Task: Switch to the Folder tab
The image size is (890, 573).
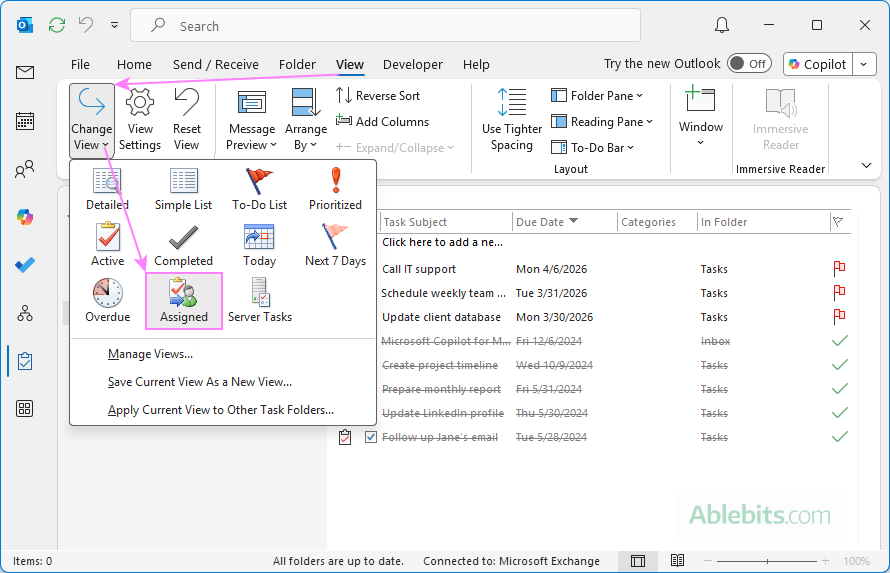Action: [x=297, y=64]
